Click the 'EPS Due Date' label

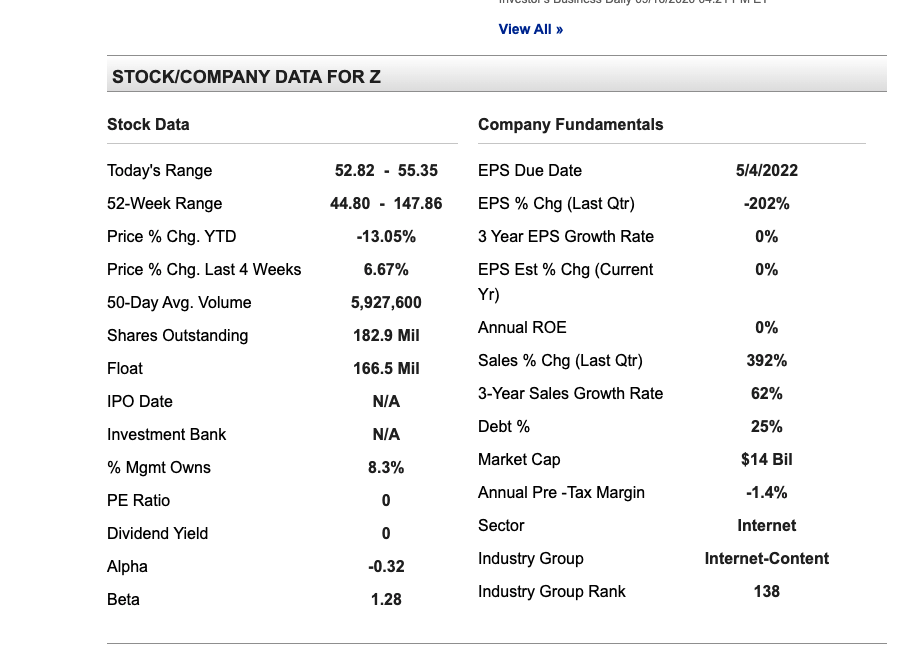(x=530, y=171)
